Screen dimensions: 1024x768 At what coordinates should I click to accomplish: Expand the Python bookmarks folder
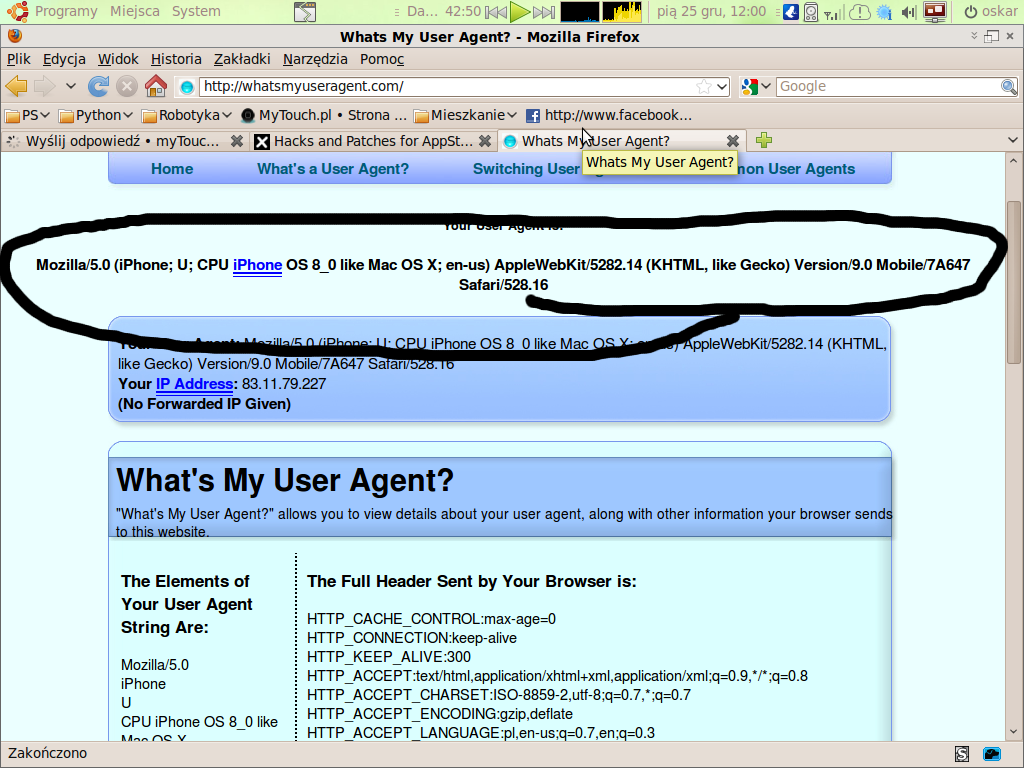pos(95,116)
